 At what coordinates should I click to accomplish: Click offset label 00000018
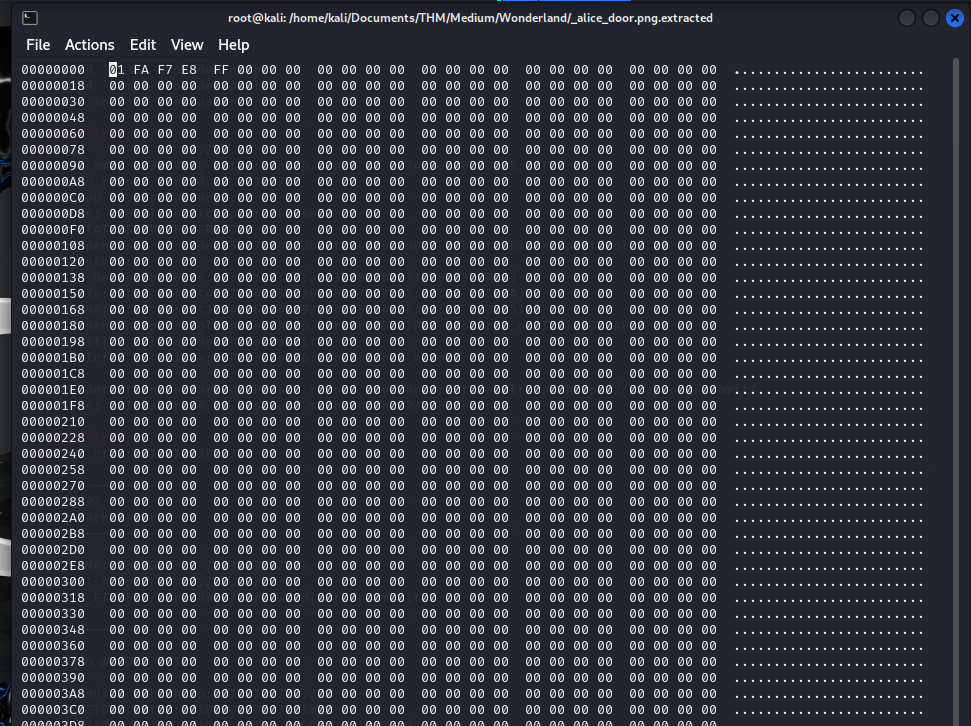pyautogui.click(x=53, y=86)
